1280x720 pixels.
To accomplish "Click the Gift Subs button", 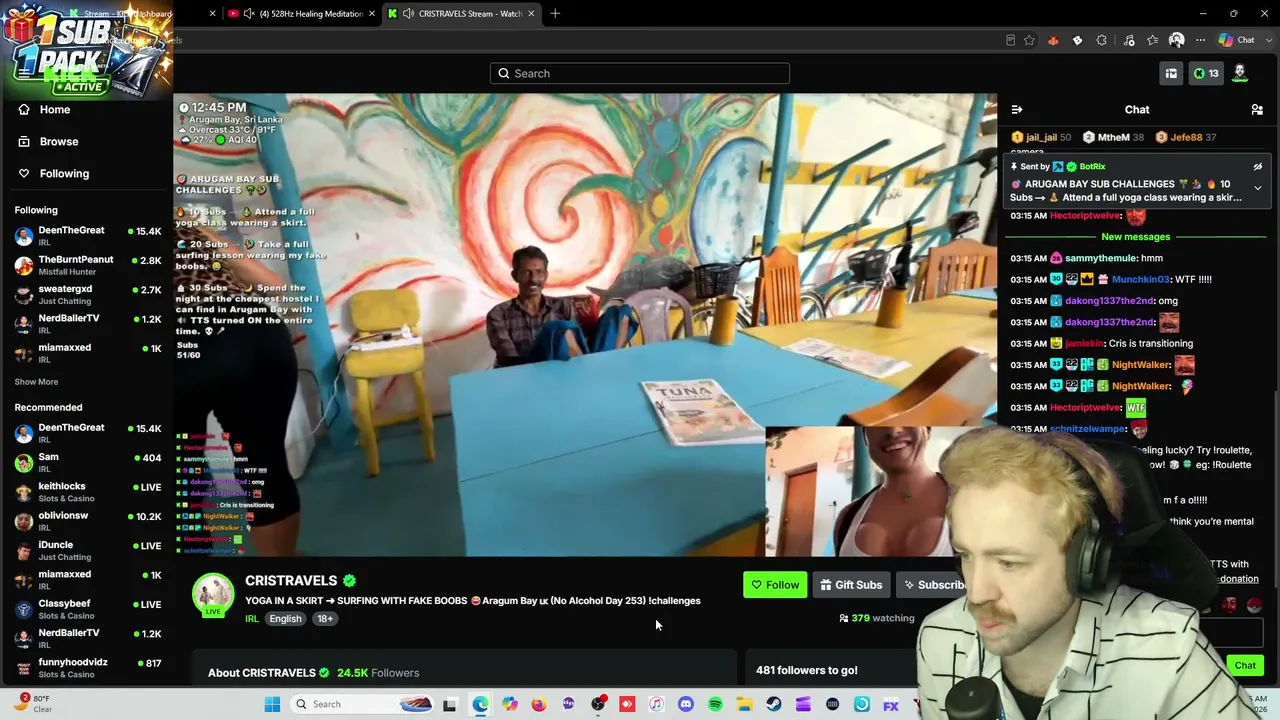I will [x=851, y=585].
